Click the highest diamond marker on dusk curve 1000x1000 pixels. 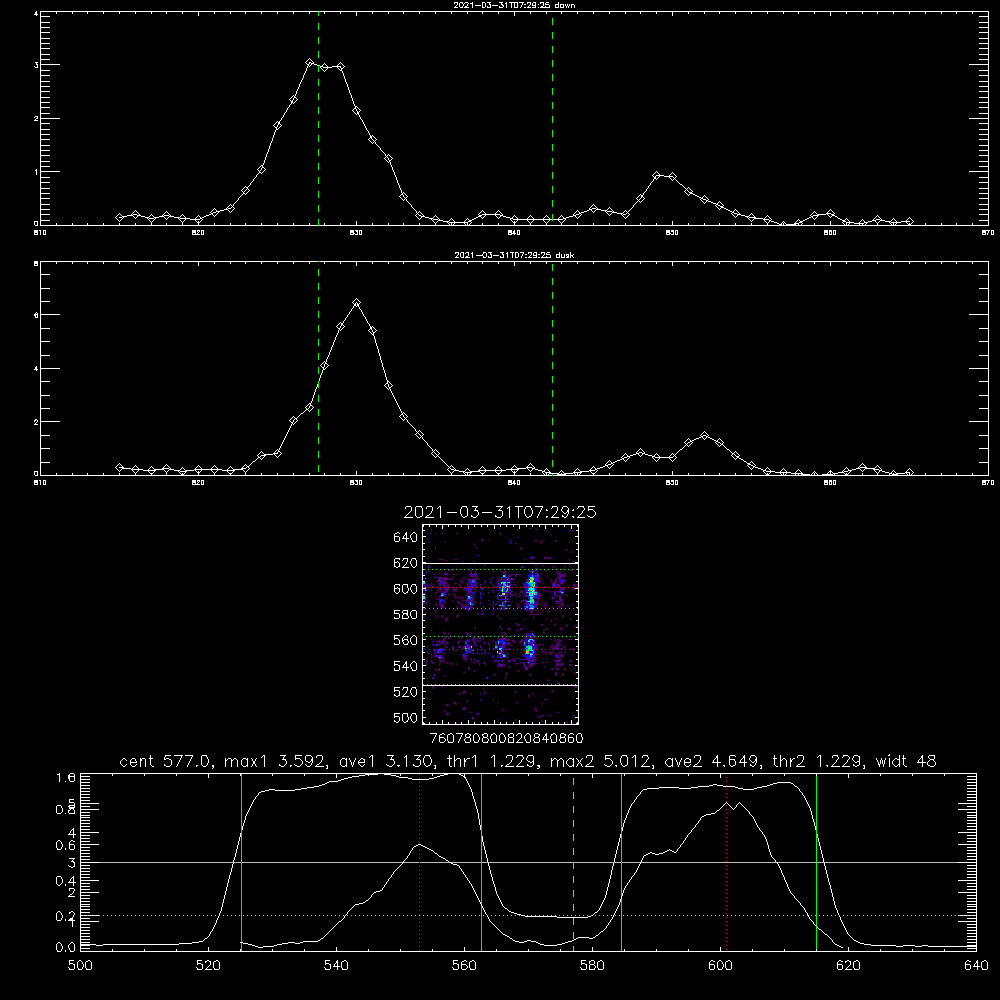(x=357, y=303)
